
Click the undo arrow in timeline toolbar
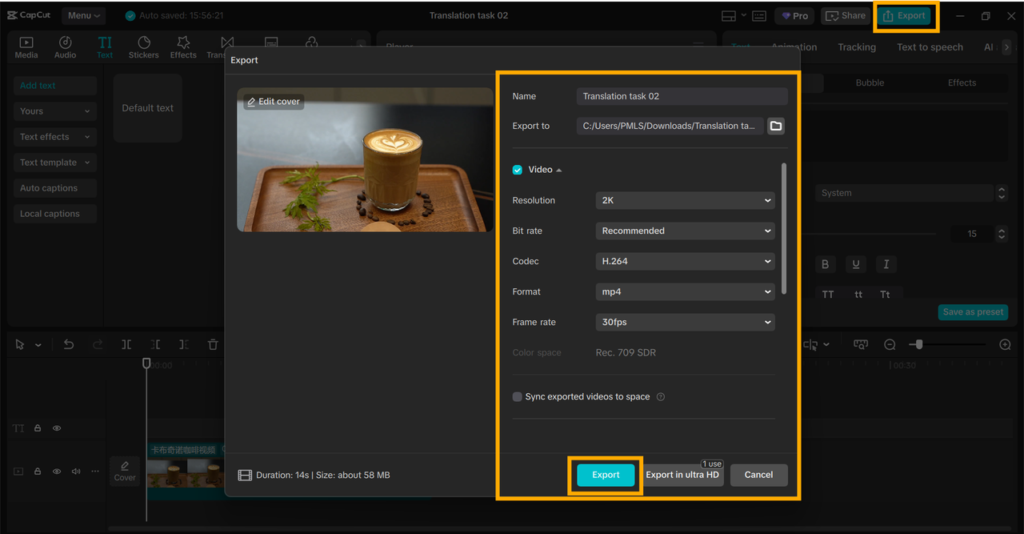(69, 345)
